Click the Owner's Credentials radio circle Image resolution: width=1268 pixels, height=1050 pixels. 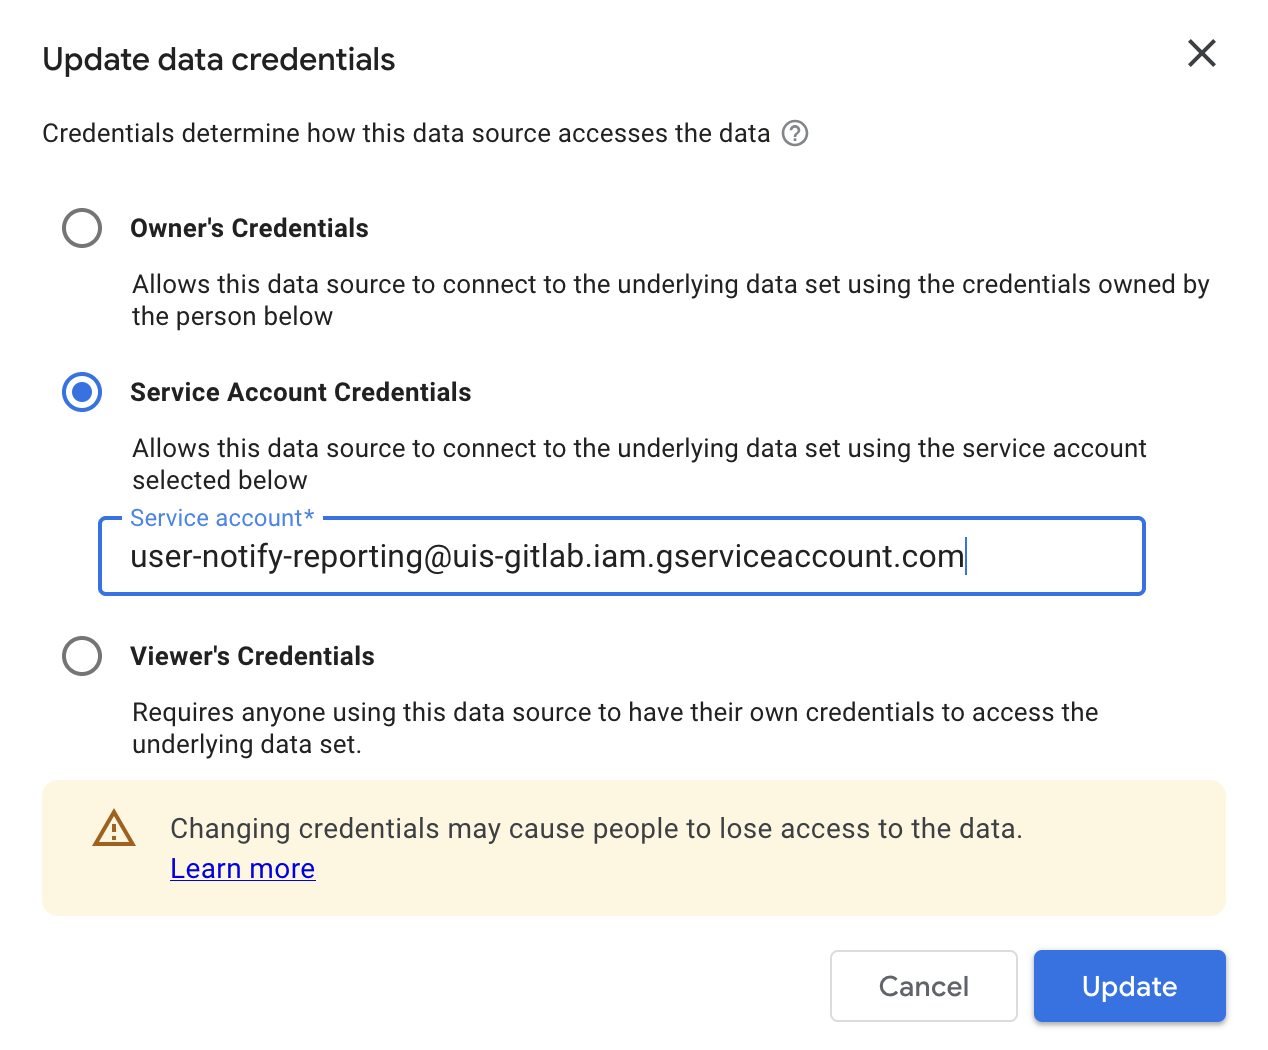pyautogui.click(x=82, y=228)
